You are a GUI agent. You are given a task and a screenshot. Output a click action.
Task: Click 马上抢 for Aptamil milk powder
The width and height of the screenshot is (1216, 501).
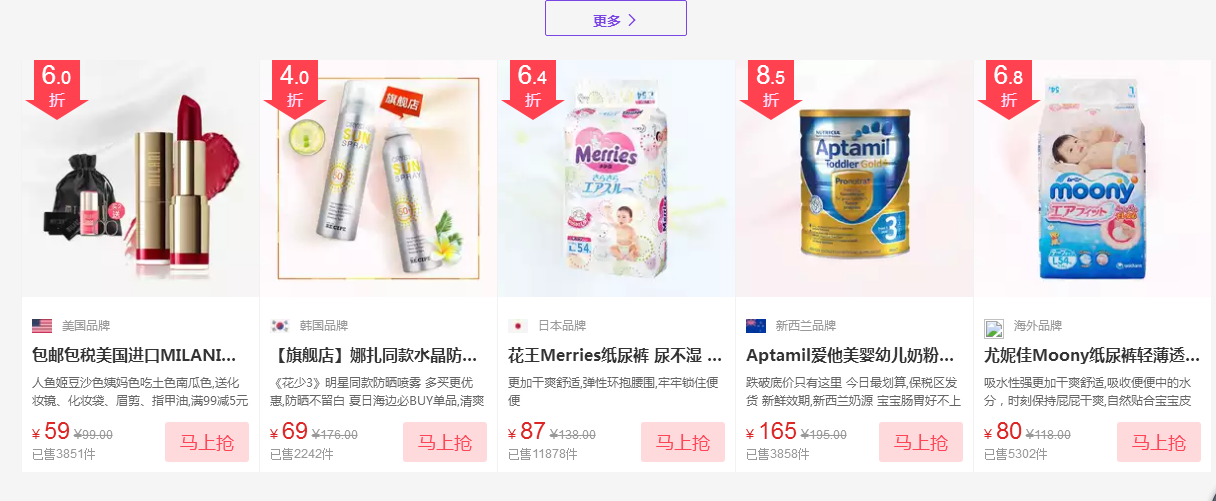921,442
